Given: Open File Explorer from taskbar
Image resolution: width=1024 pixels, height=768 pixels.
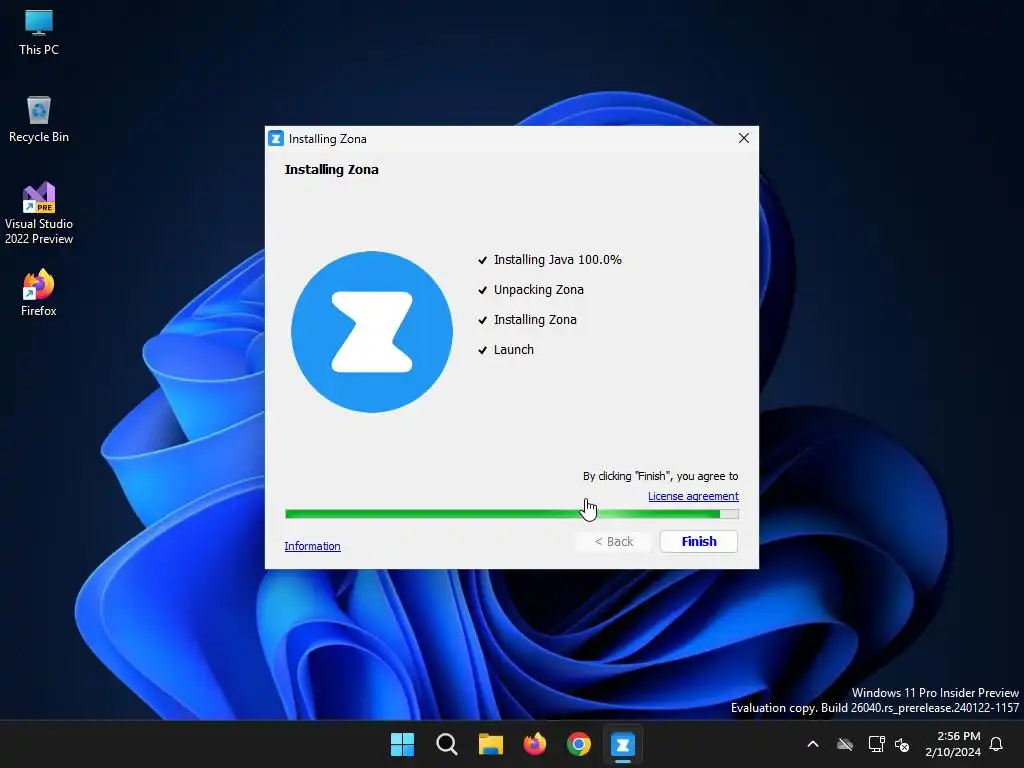Looking at the screenshot, I should 490,744.
